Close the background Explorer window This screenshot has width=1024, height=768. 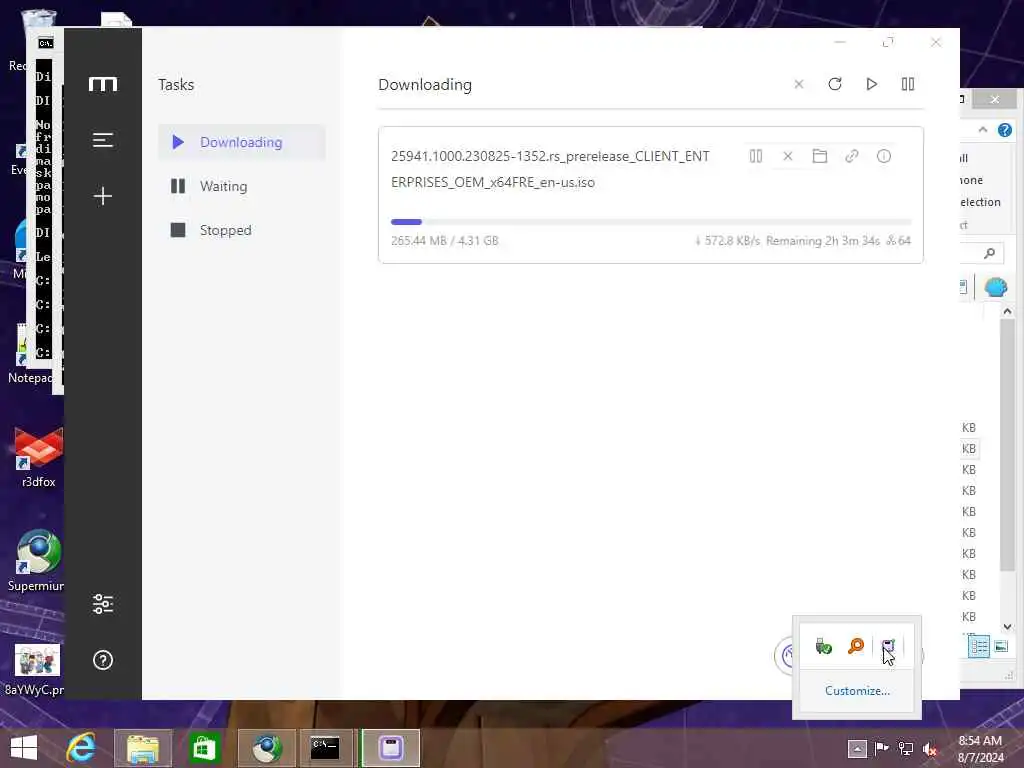point(994,99)
